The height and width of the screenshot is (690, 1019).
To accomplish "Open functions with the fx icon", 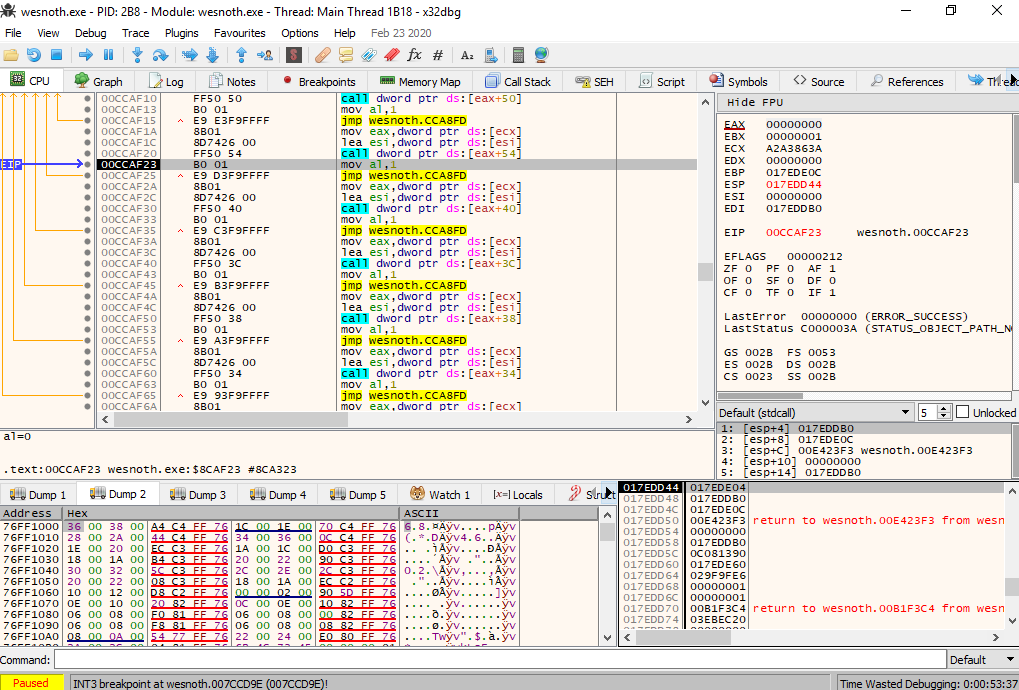I will coord(415,55).
